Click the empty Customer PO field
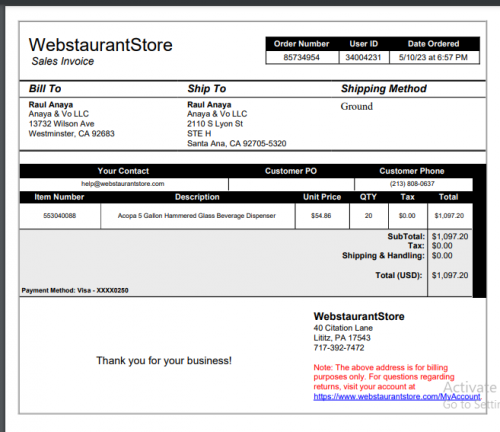This screenshot has height=432, width=500. [x=291, y=184]
